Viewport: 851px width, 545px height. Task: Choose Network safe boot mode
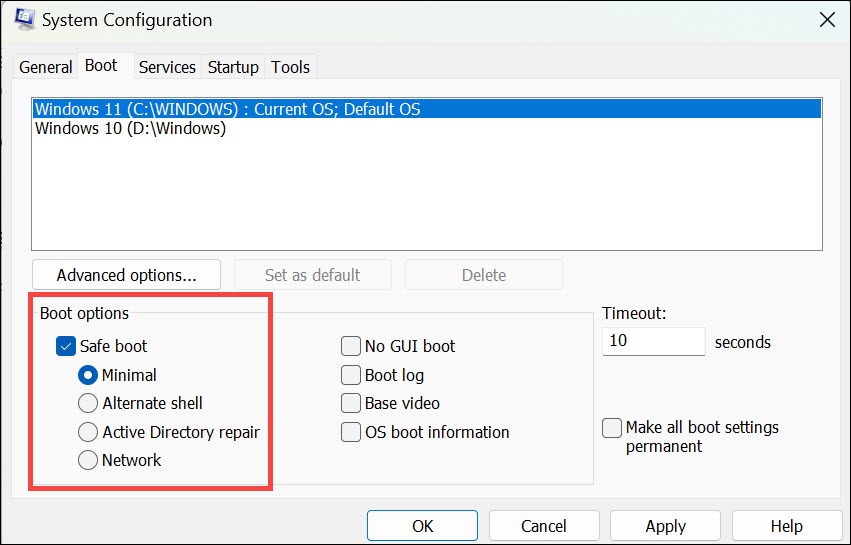click(x=88, y=460)
